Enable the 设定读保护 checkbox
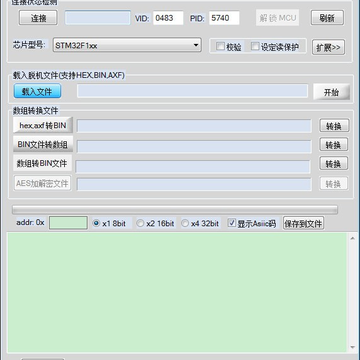The width and height of the screenshot is (360, 360). click(x=255, y=46)
